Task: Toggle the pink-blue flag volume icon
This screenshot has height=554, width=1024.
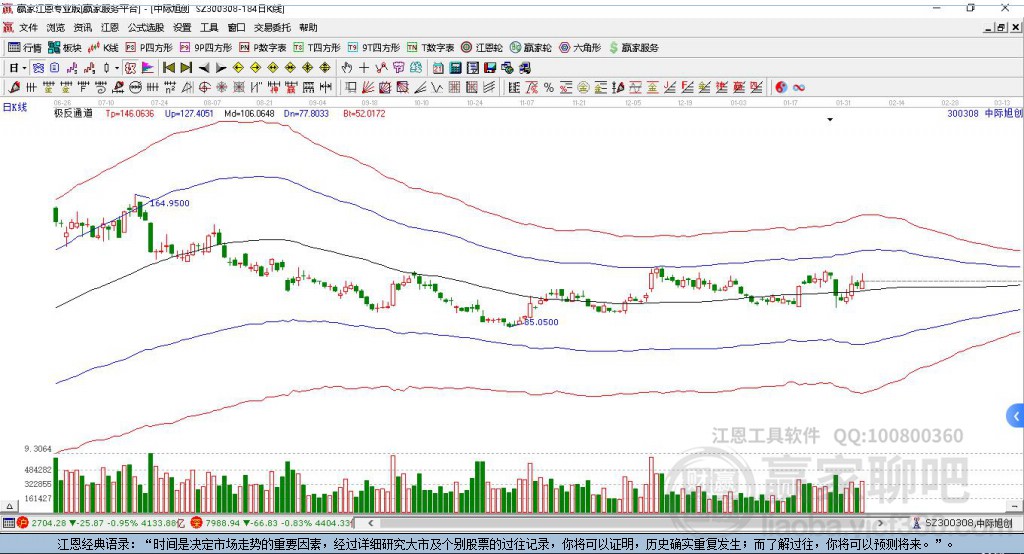Action: (x=148, y=68)
